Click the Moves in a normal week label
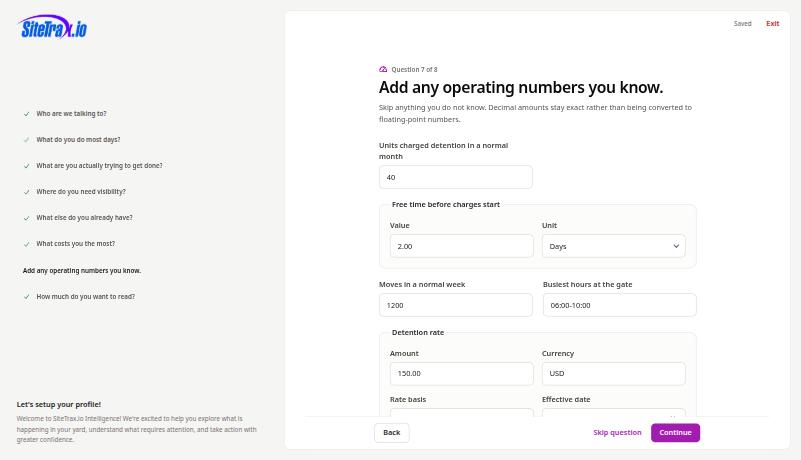The width and height of the screenshot is (801, 460). tap(422, 285)
